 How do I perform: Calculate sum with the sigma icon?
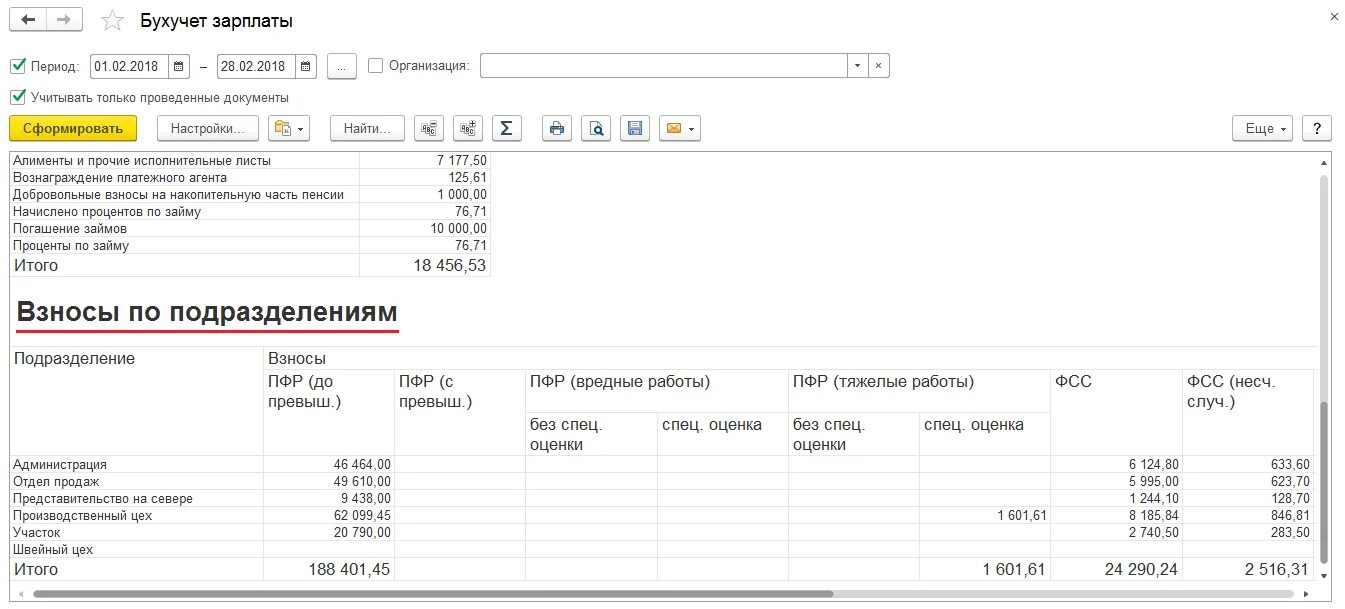507,128
